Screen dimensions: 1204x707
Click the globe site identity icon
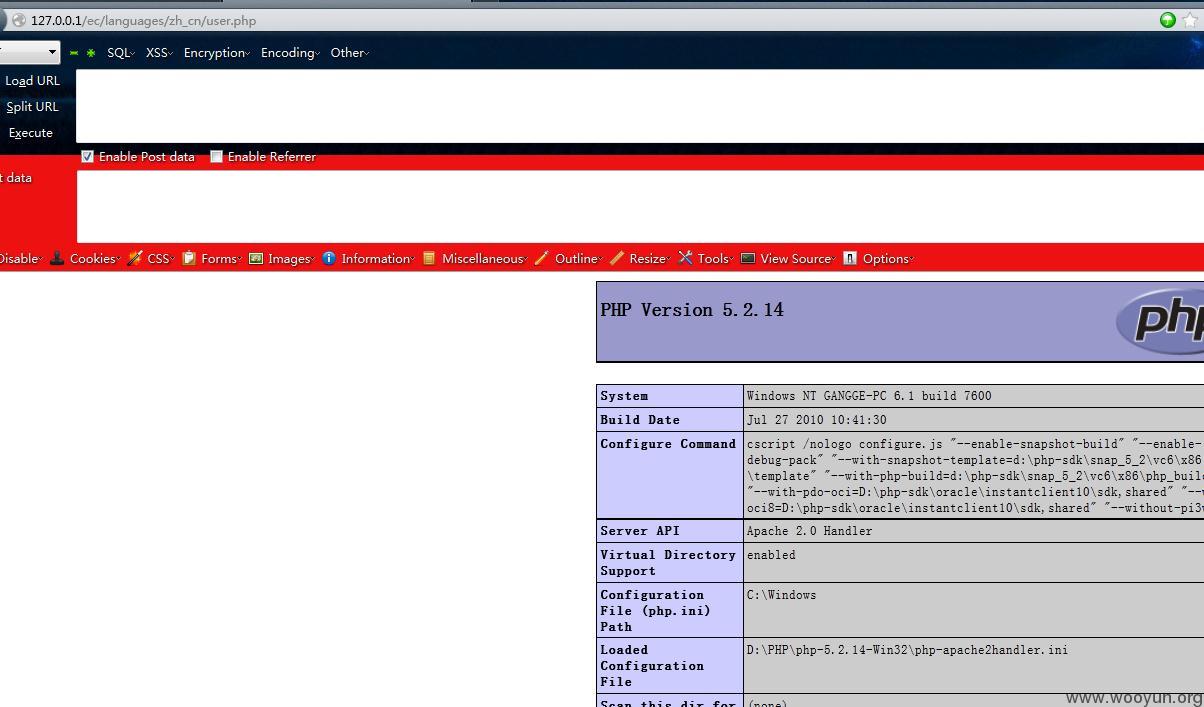coord(18,20)
